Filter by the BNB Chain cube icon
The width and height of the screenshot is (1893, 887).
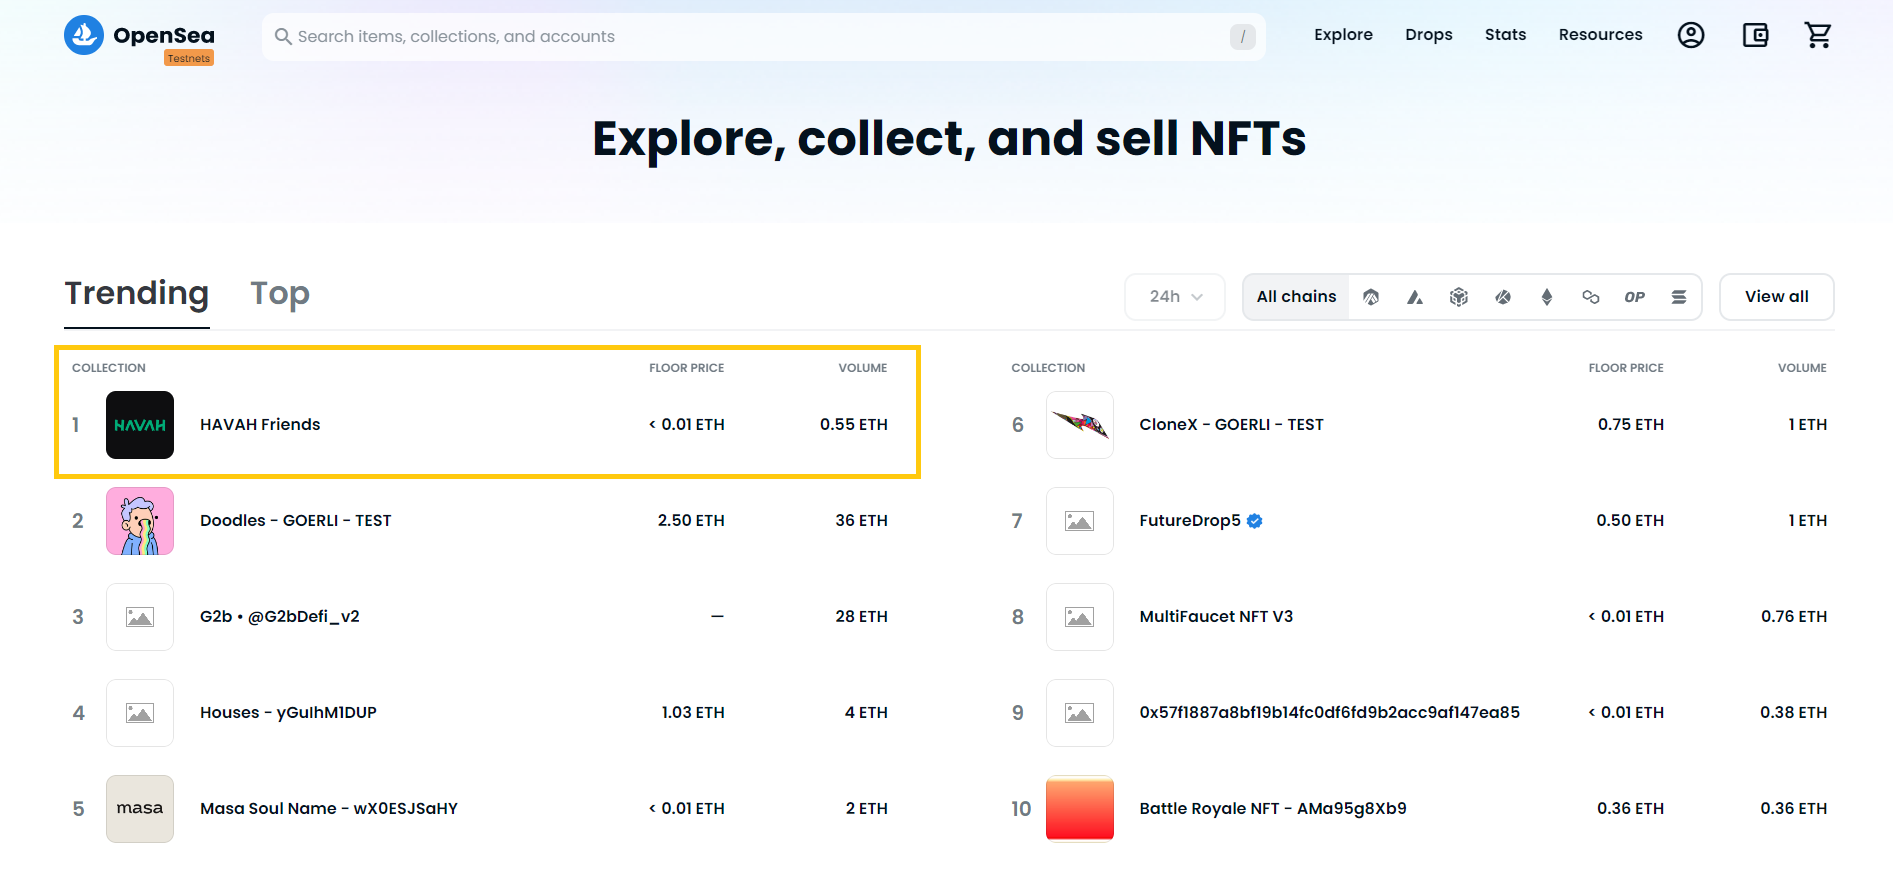point(1459,297)
